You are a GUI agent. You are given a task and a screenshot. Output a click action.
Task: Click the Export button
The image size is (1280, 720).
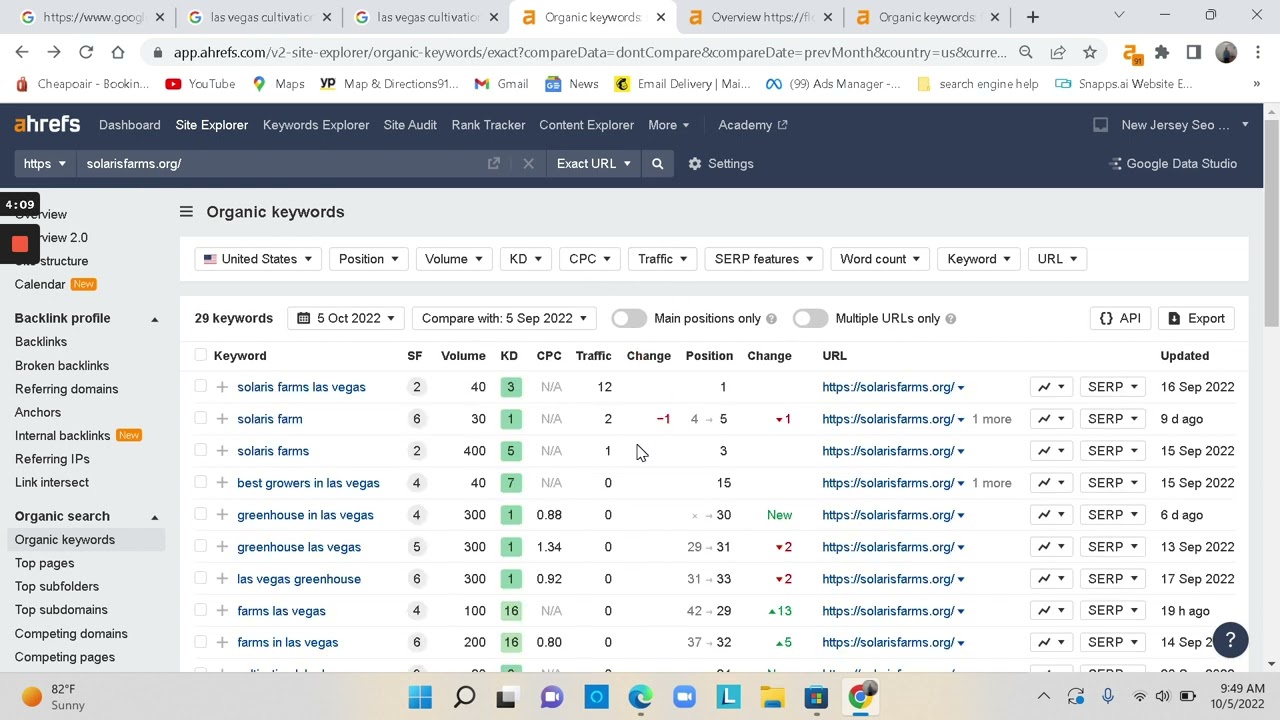tap(1197, 318)
